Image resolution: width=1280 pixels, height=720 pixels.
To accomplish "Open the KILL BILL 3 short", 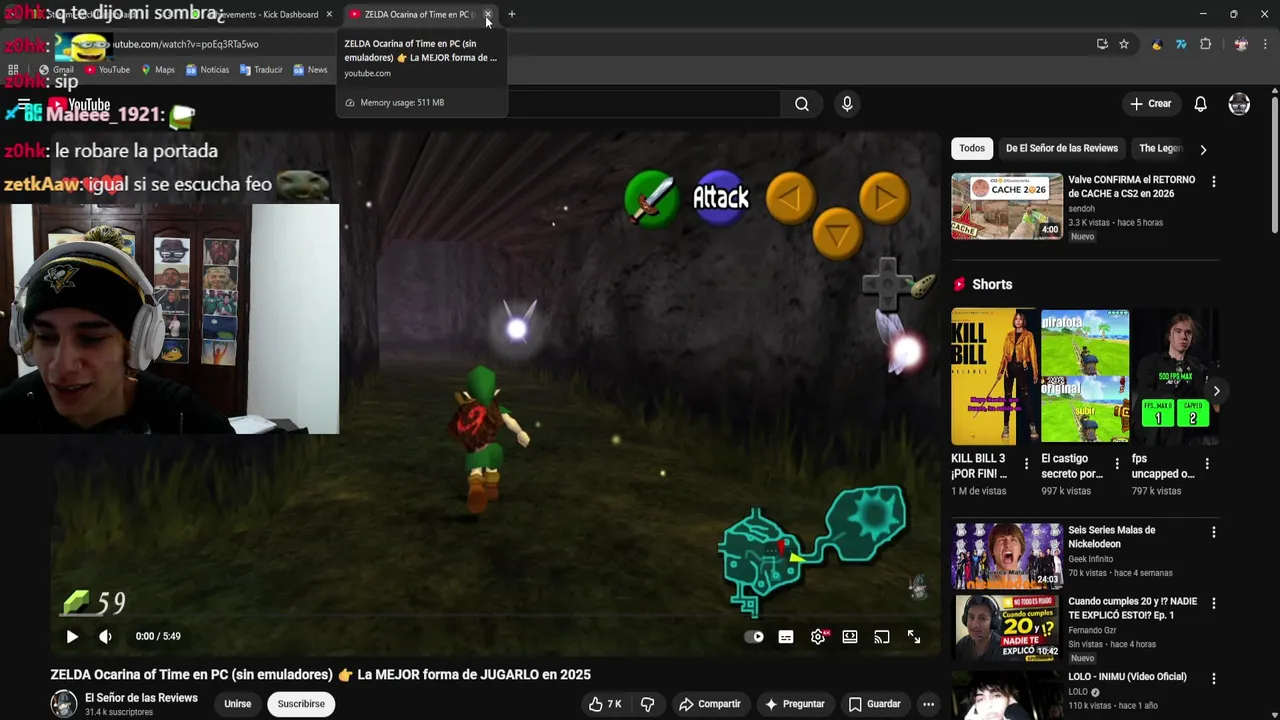I will point(993,377).
